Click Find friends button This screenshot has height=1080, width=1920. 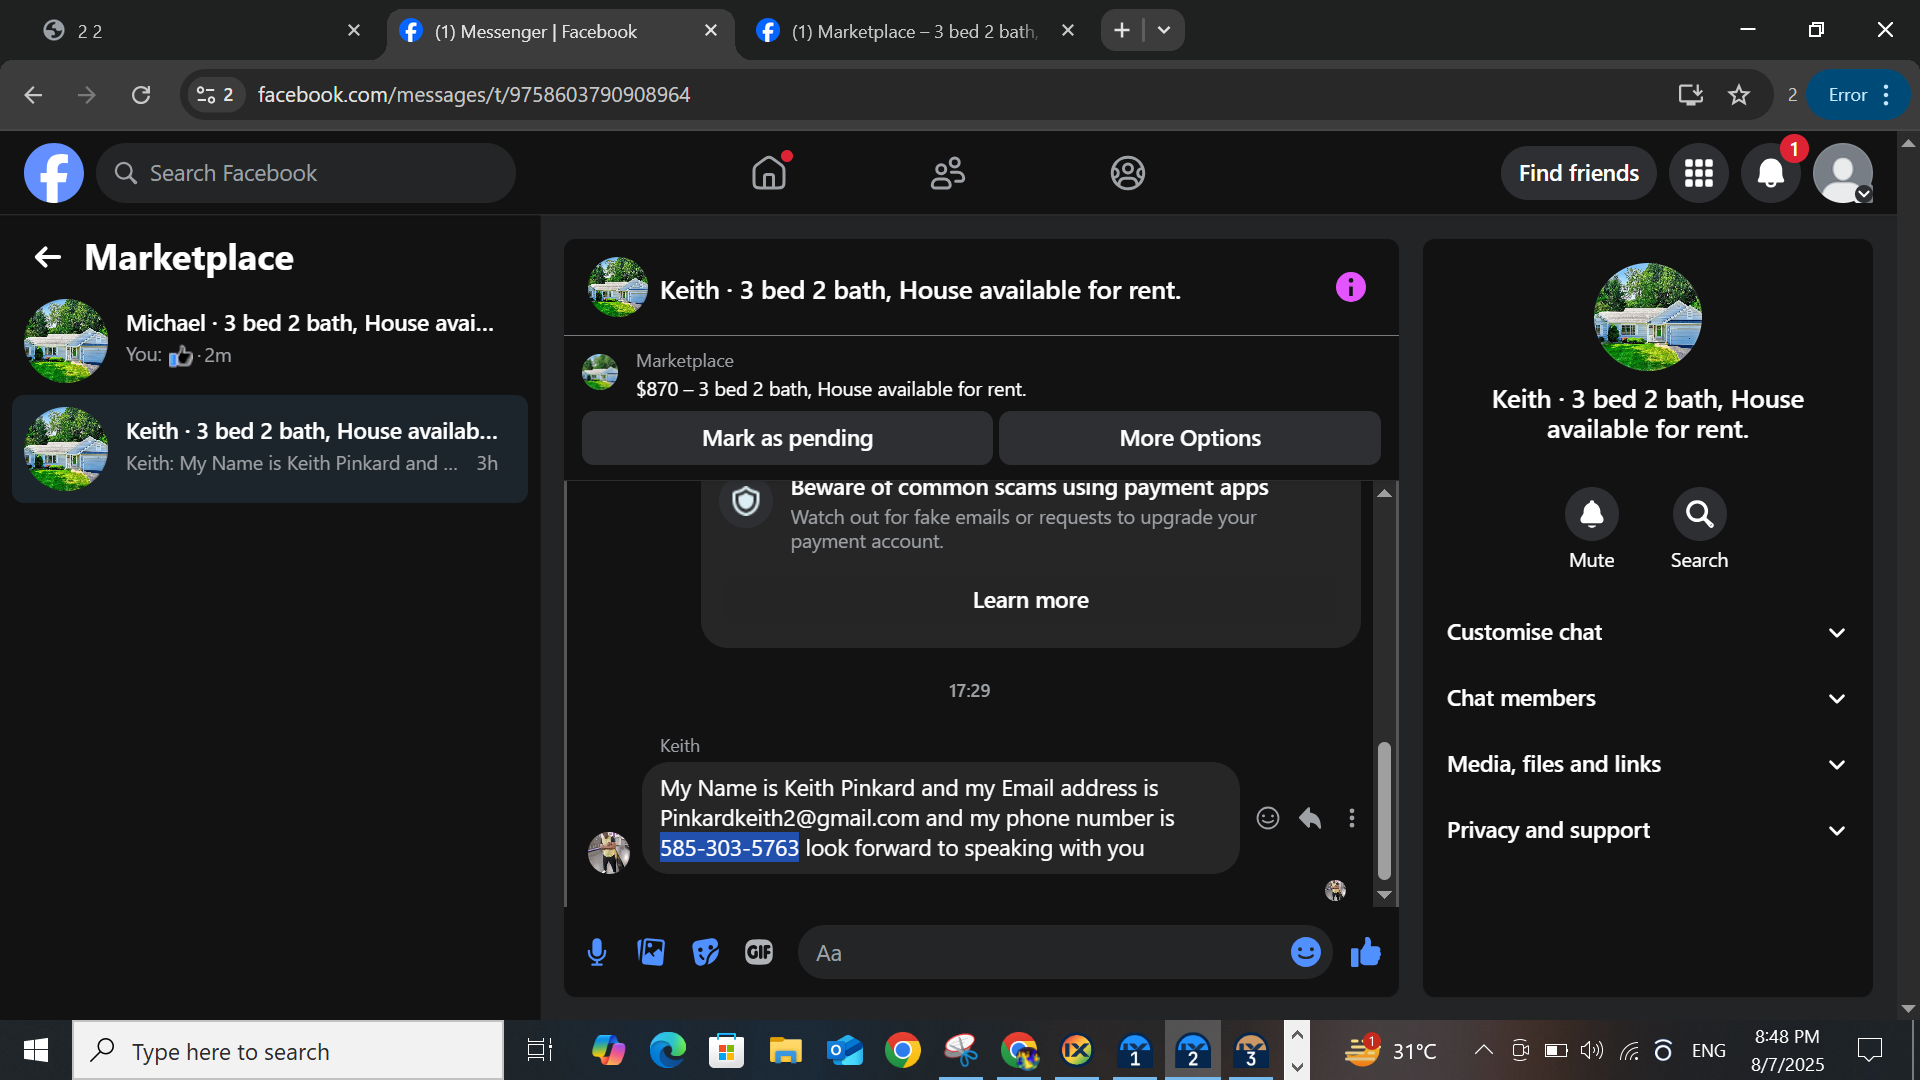pyautogui.click(x=1578, y=173)
